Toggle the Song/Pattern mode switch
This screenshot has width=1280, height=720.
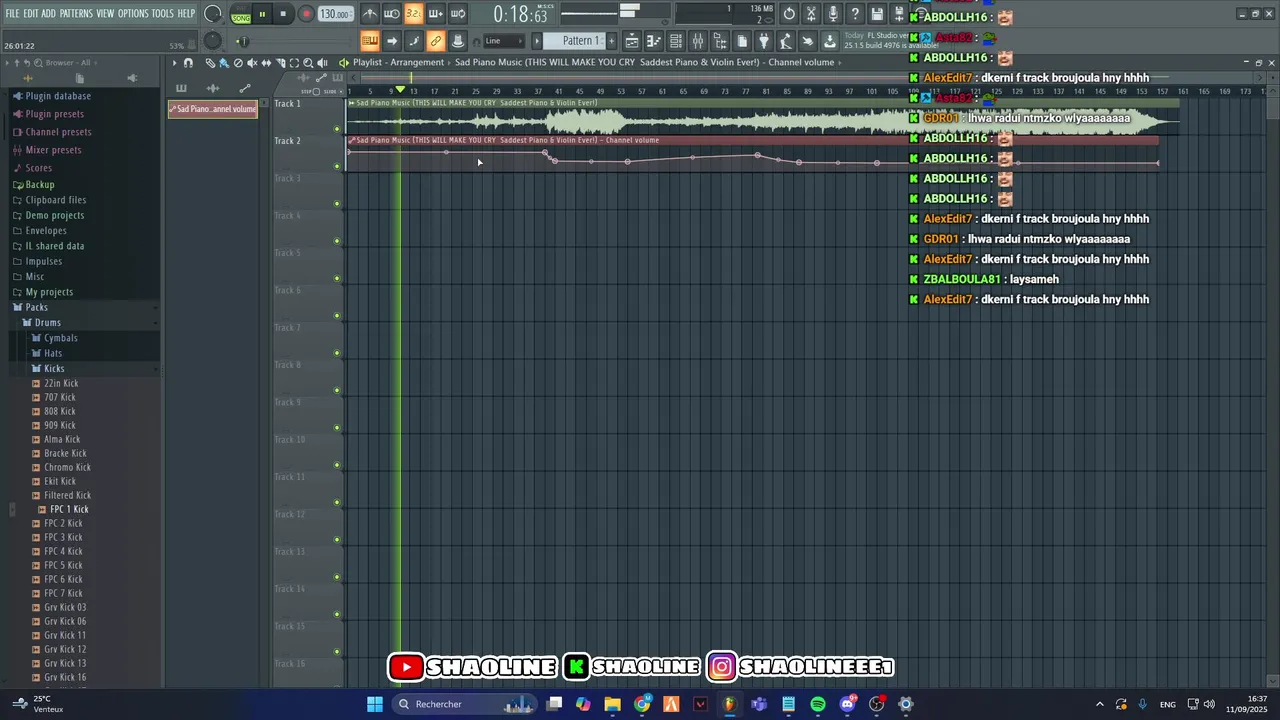tap(241, 14)
